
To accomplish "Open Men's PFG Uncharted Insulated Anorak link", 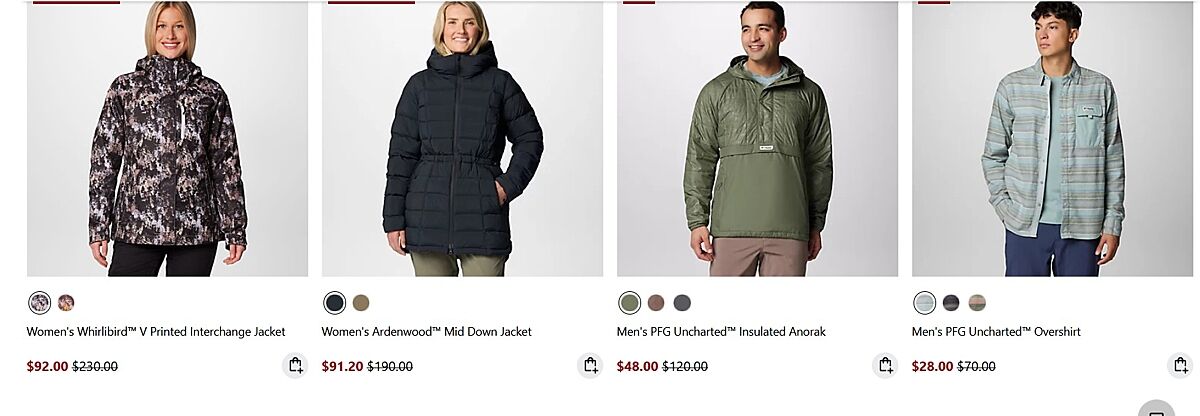I will point(721,332).
